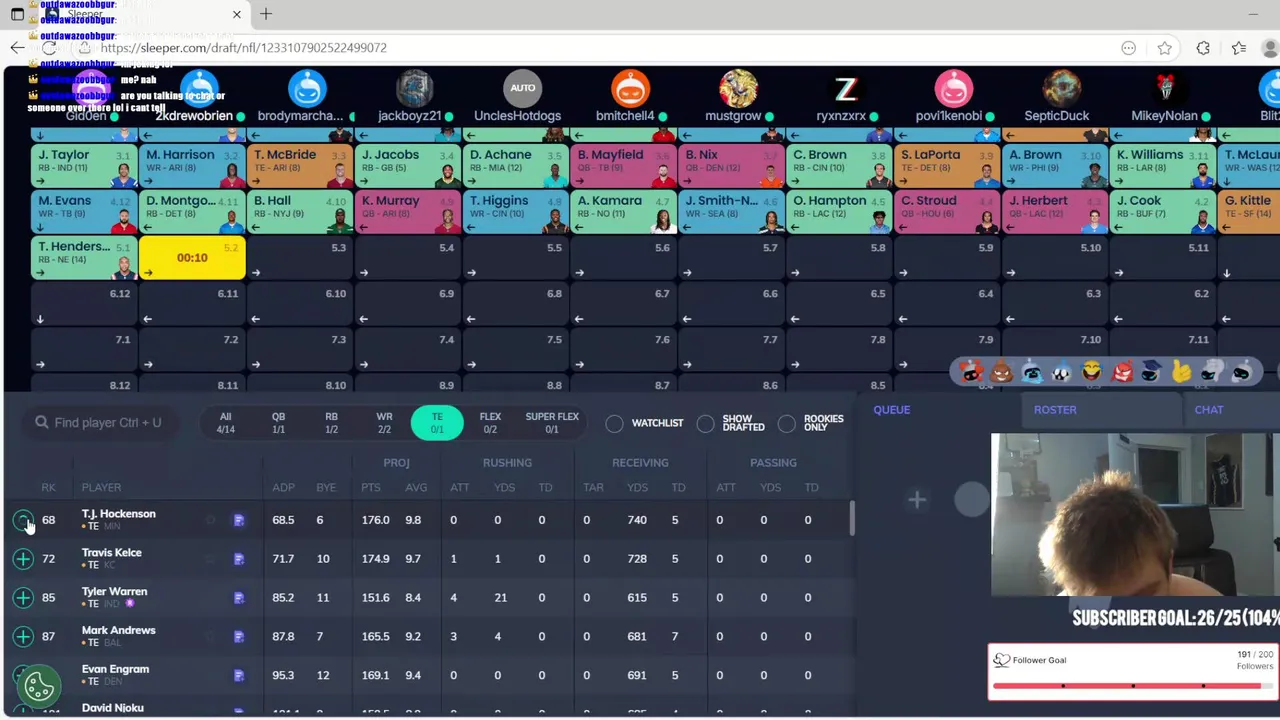Open the B. Mayfield draft pick card
Image resolution: width=1280 pixels, height=720 pixels.
[x=624, y=166]
